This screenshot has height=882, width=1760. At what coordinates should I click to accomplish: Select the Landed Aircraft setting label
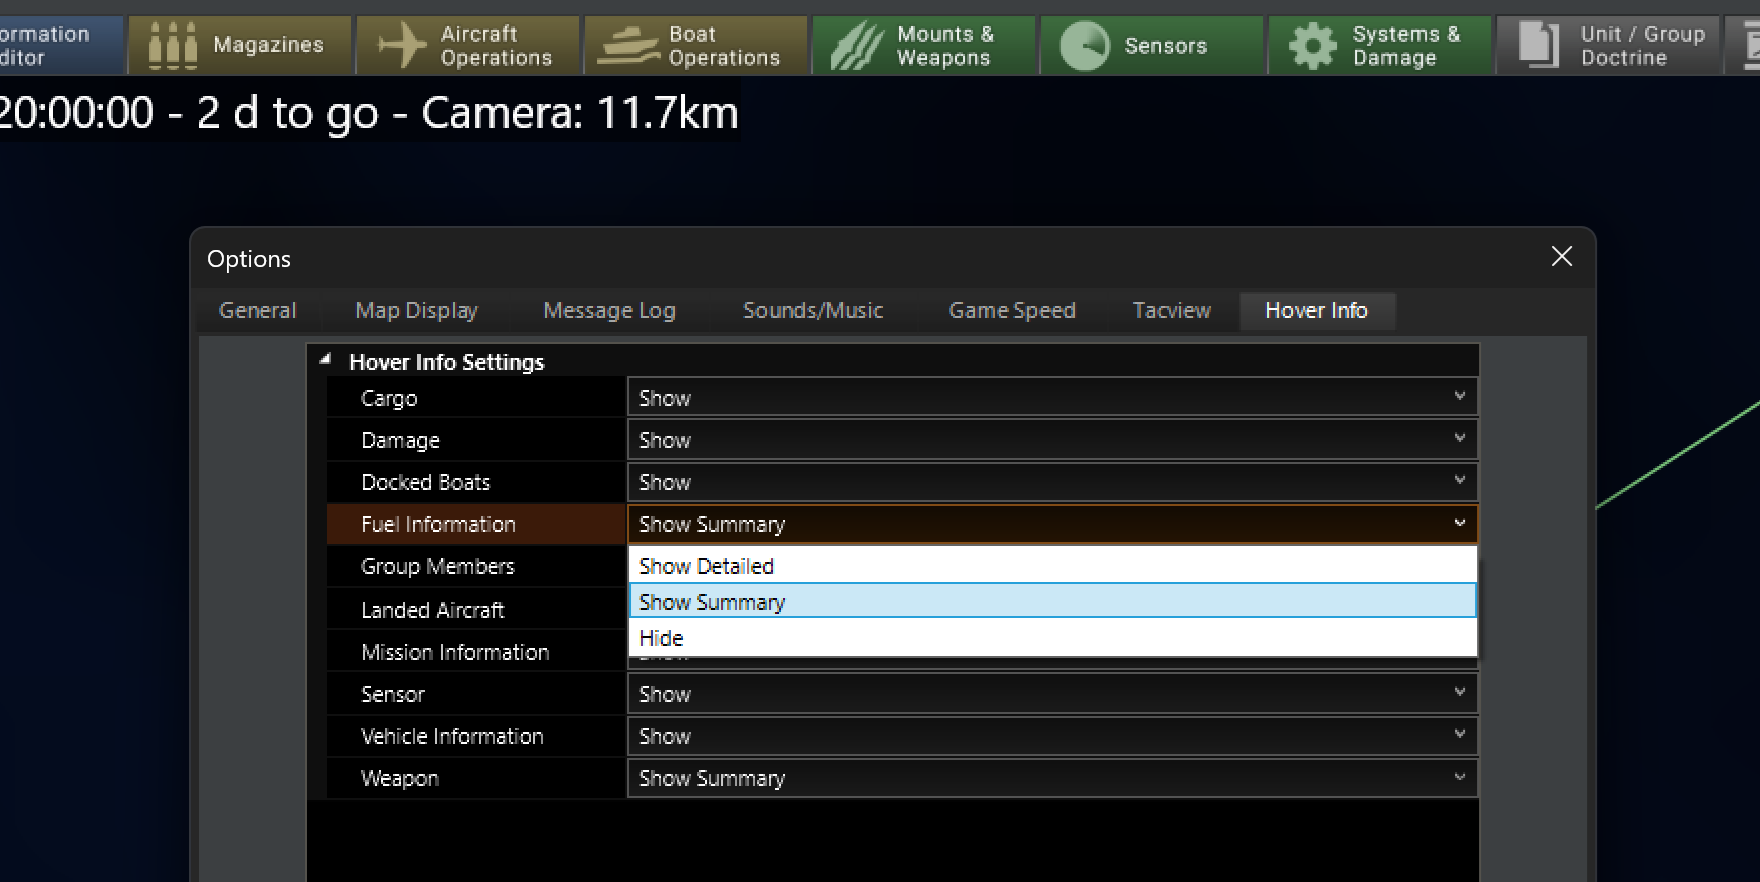click(x=432, y=610)
